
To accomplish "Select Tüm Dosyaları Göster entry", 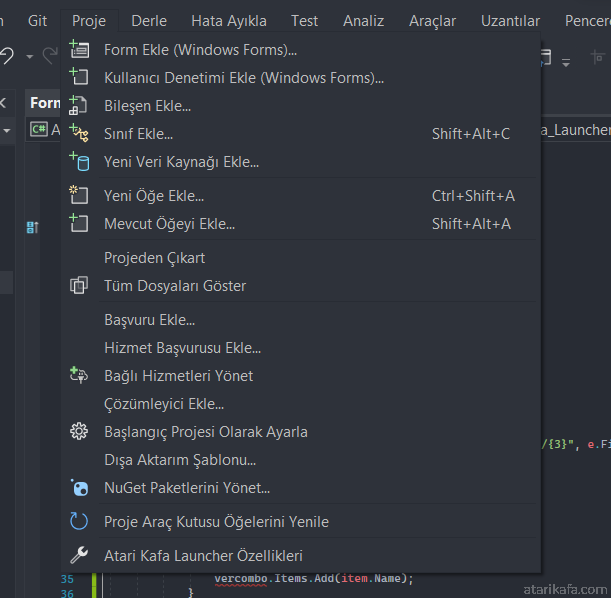I will click(300, 286).
